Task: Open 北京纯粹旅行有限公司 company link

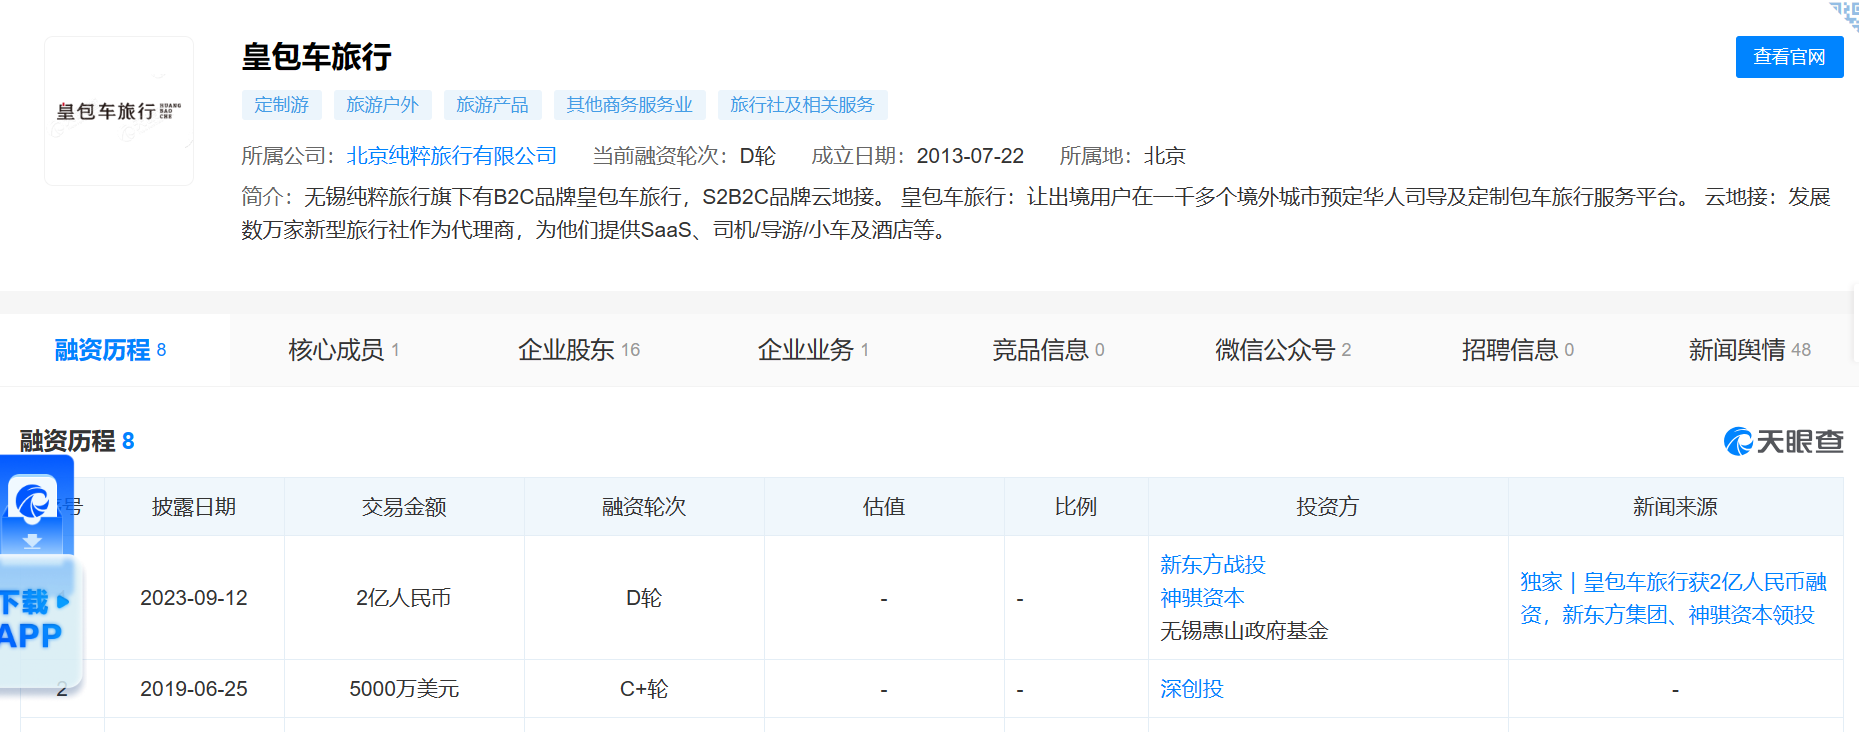Action: point(451,156)
